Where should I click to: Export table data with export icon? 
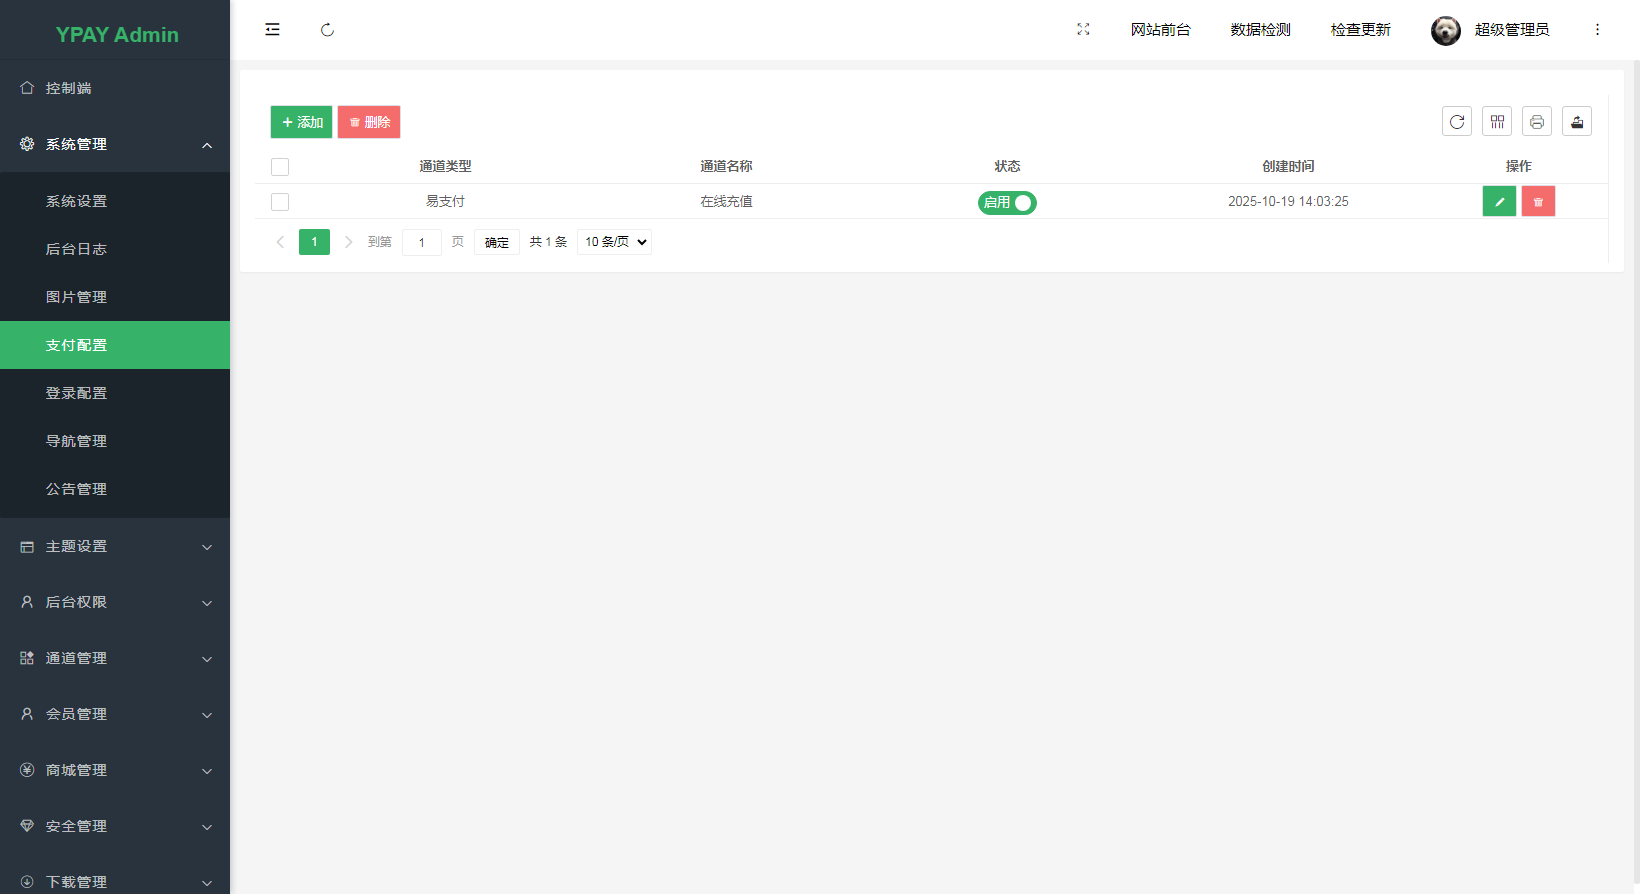1577,122
